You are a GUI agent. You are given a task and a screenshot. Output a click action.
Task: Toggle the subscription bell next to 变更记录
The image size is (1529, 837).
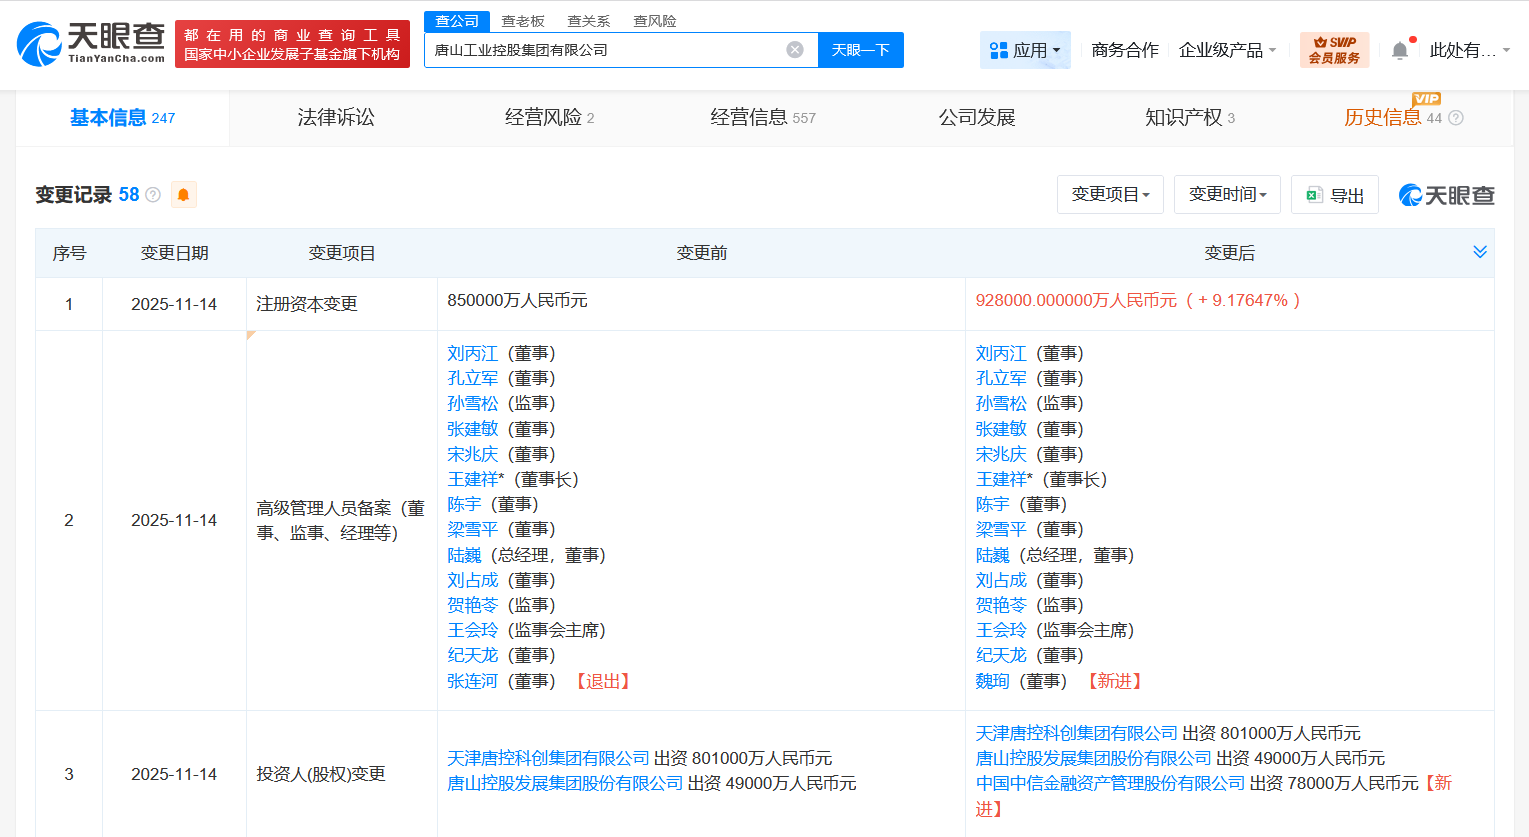point(183,194)
